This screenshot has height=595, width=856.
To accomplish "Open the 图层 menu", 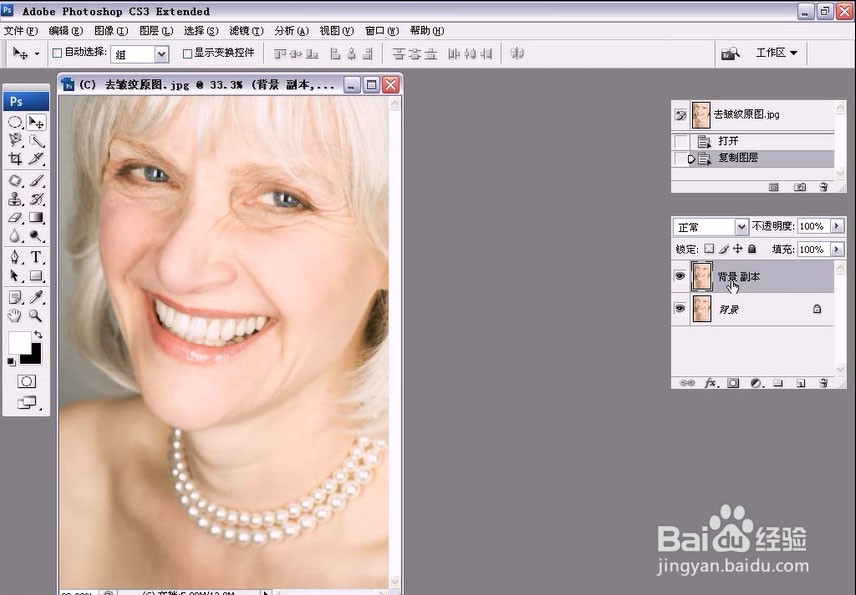I will pyautogui.click(x=156, y=31).
